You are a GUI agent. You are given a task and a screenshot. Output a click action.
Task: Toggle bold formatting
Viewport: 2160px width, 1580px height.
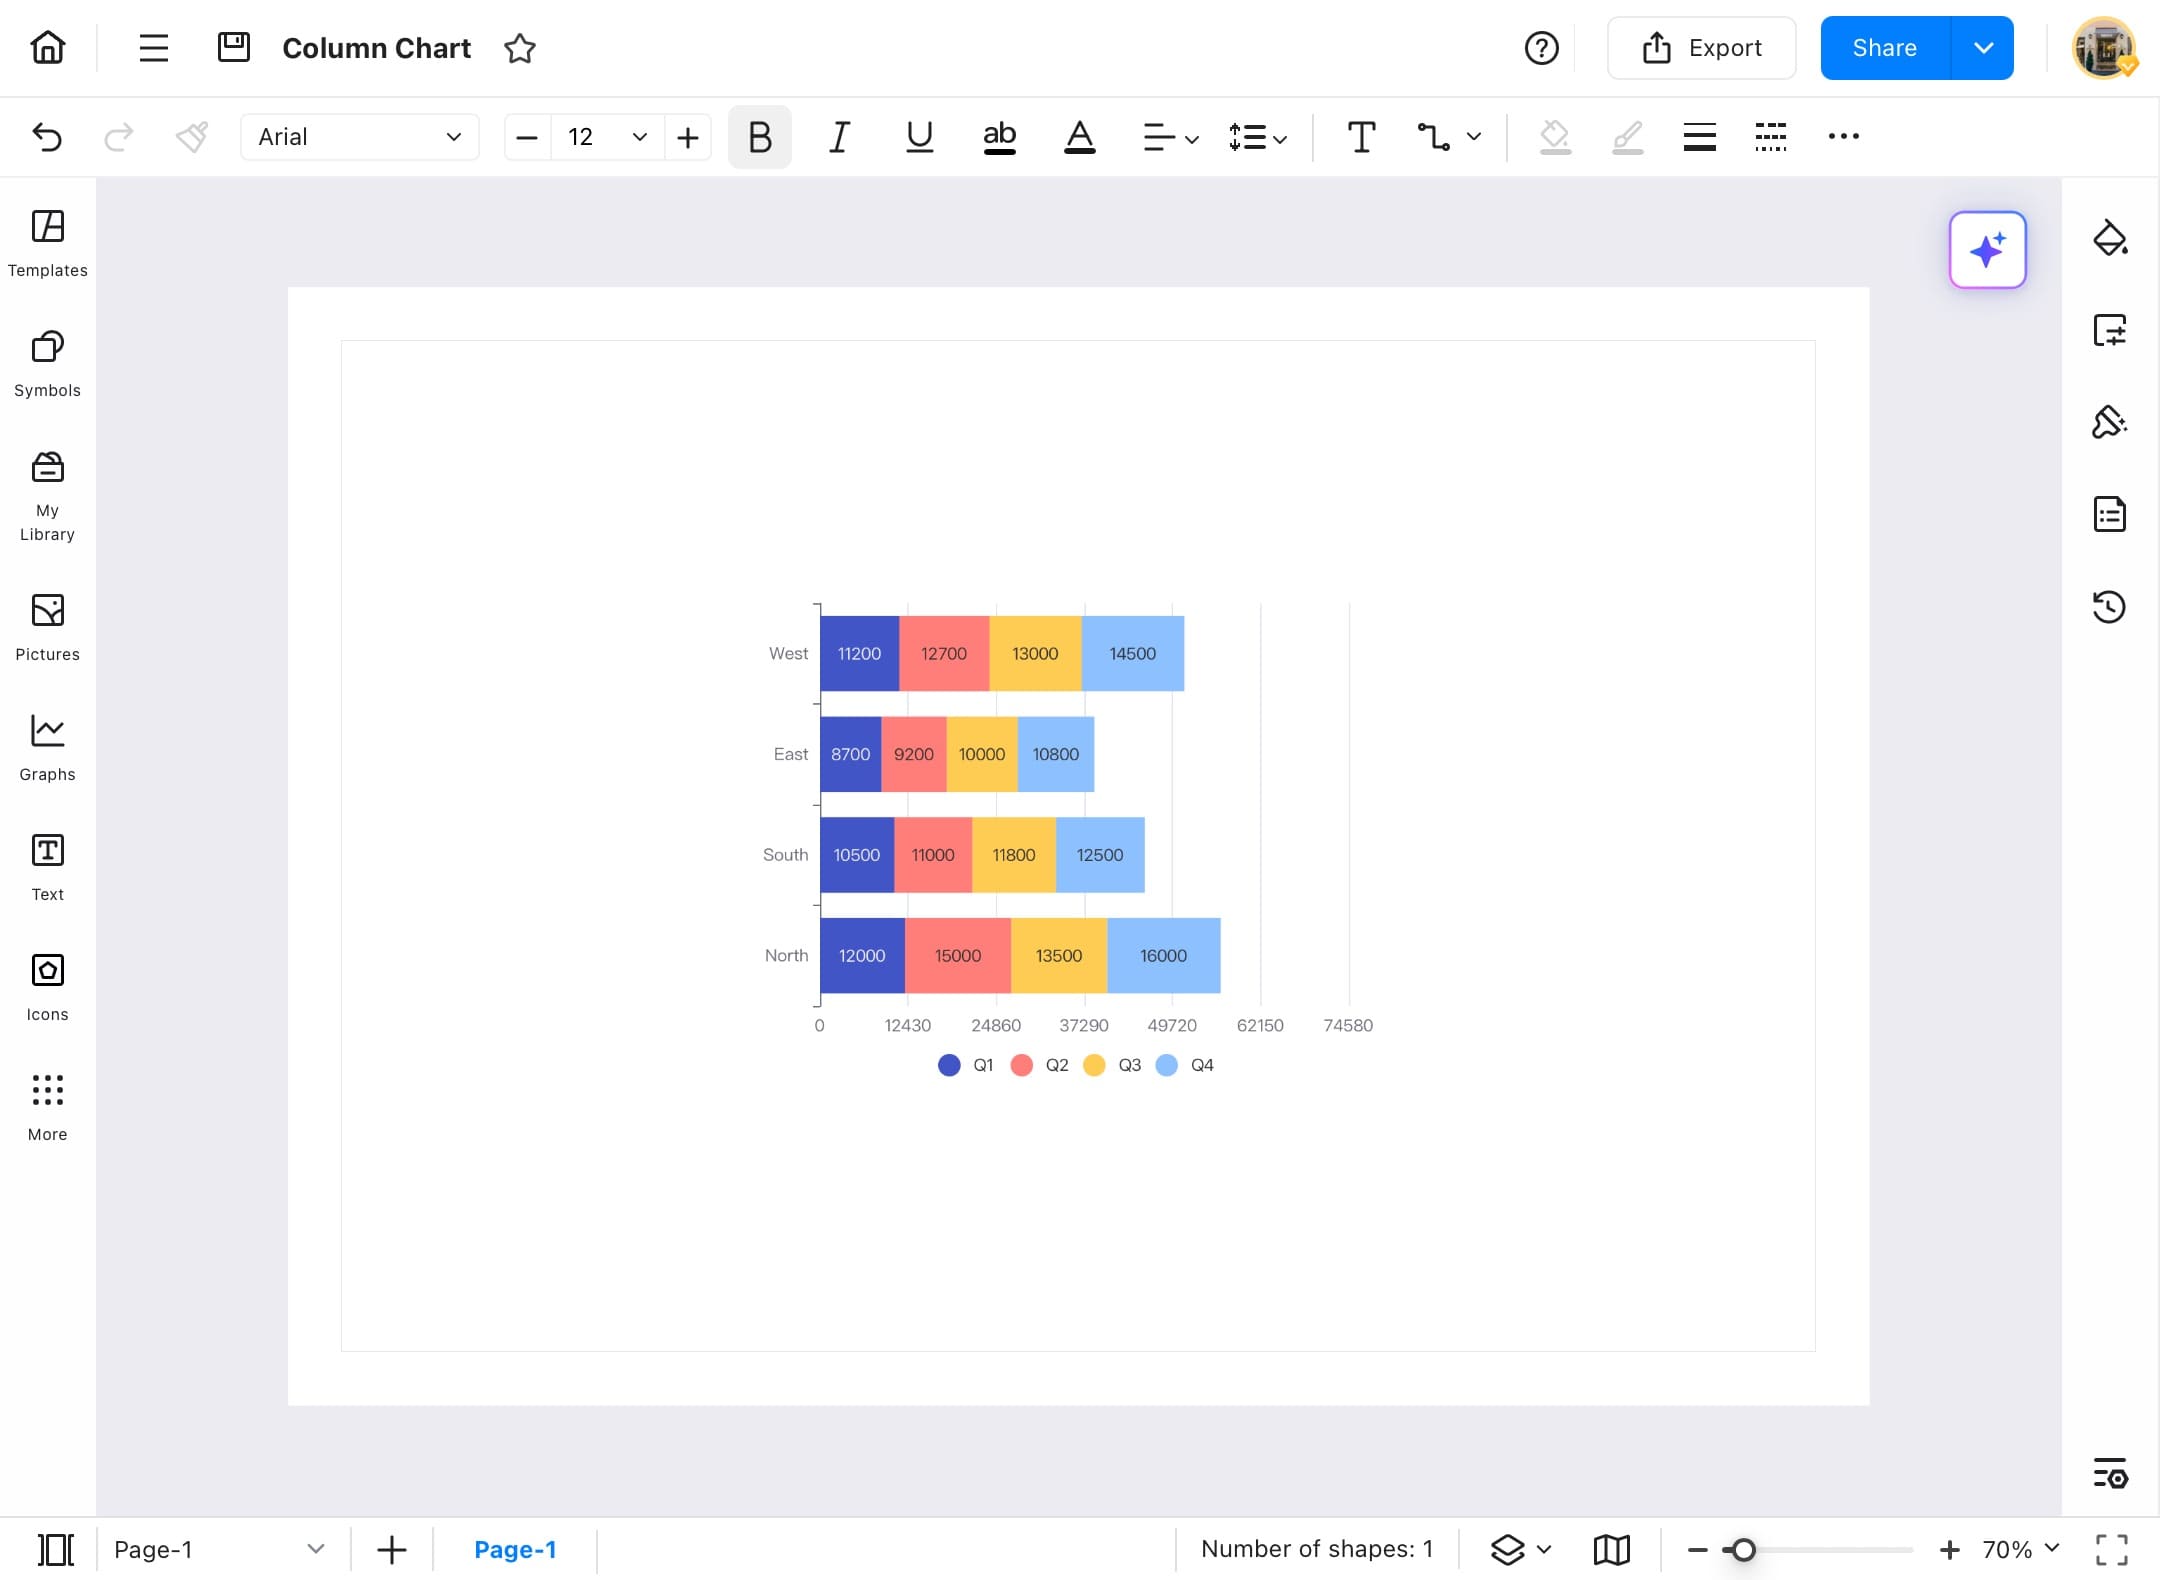(758, 137)
